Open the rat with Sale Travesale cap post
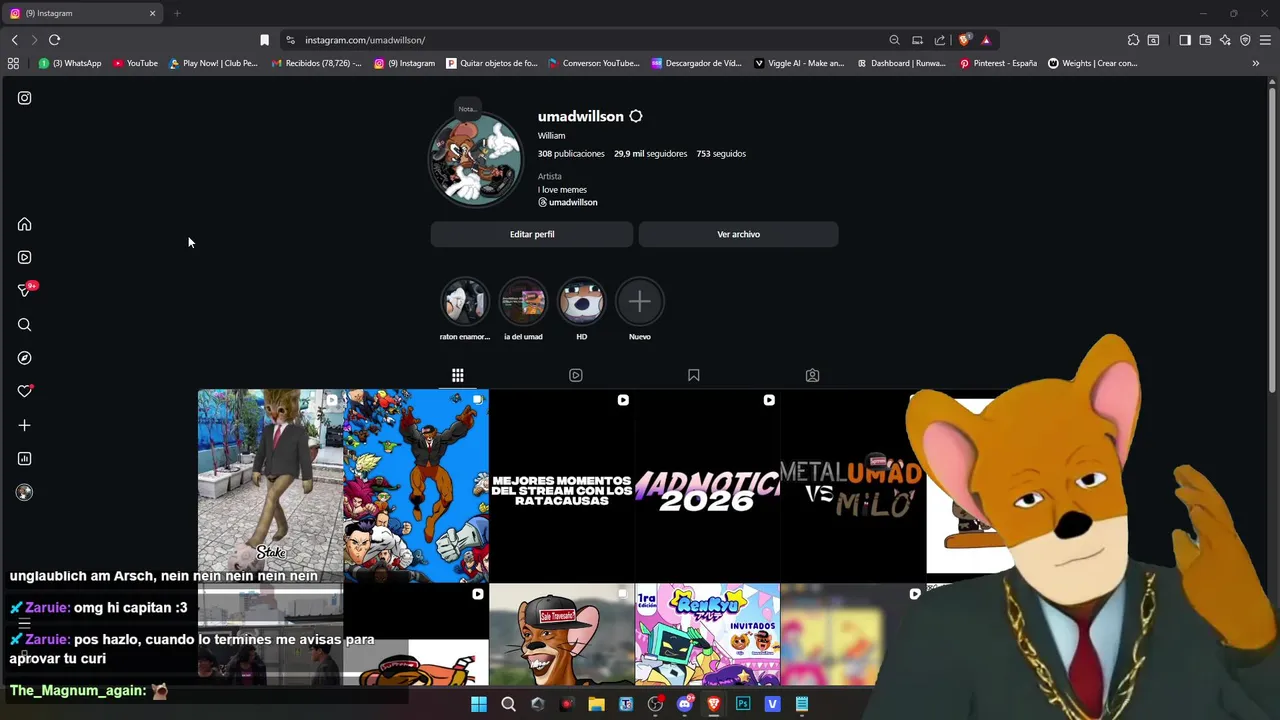Viewport: 1280px width, 720px height. pos(561,635)
